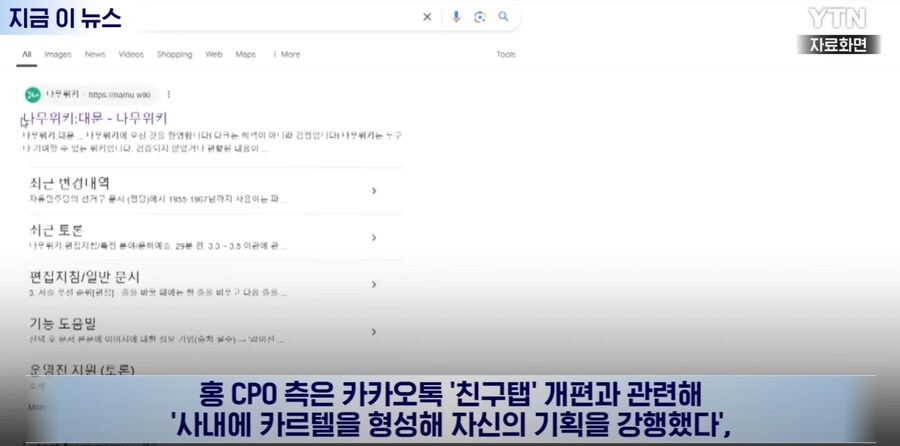This screenshot has width=900, height=446.
Task: Expand the More search filters dropdown
Action: tap(286, 54)
